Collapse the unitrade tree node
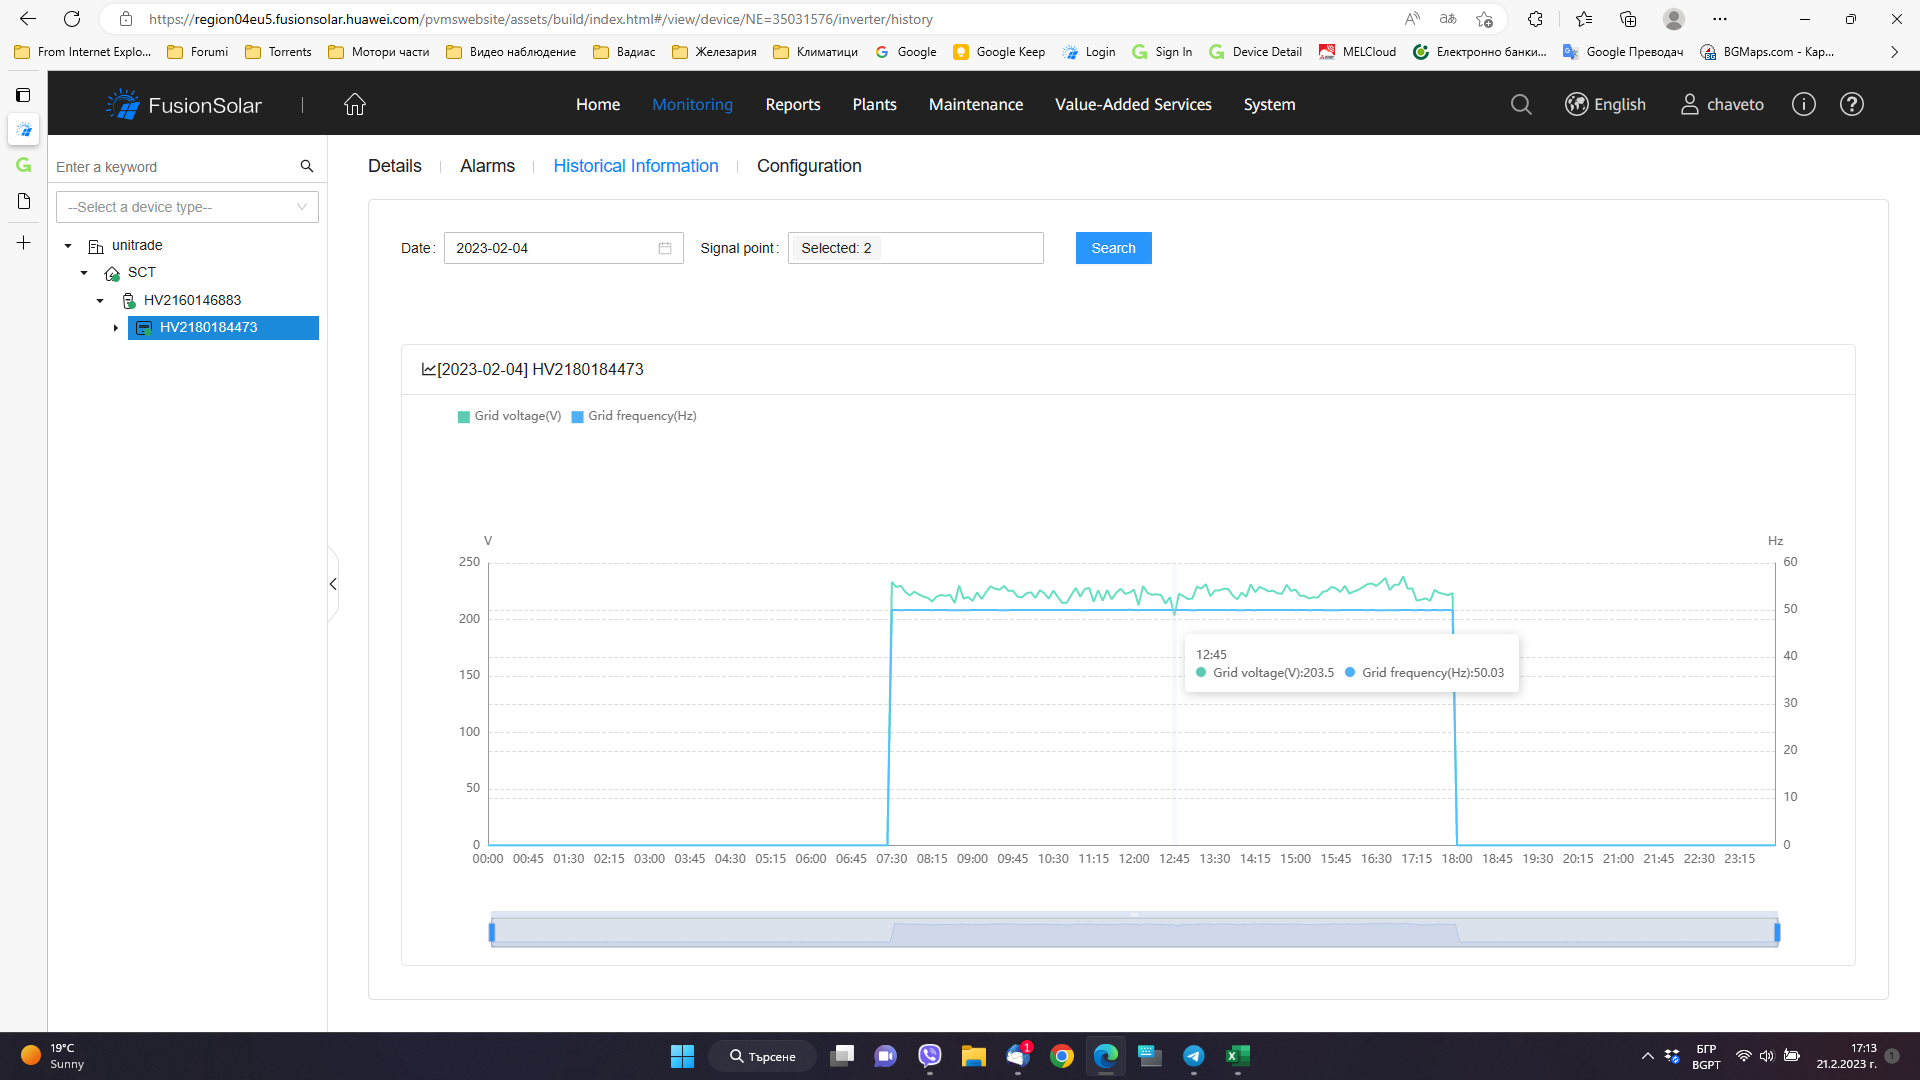 68,245
